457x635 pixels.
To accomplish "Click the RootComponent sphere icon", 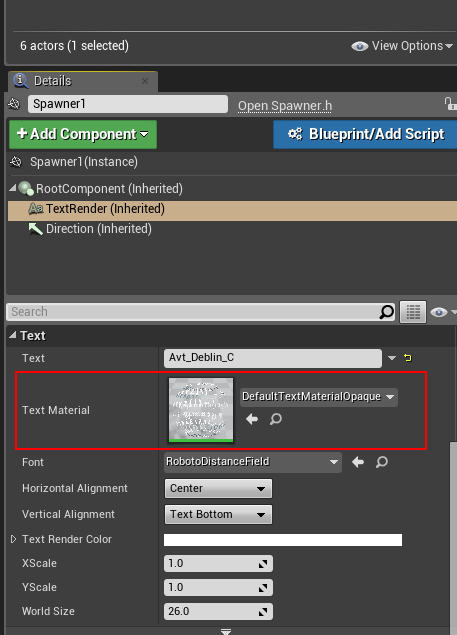I will click(26, 188).
